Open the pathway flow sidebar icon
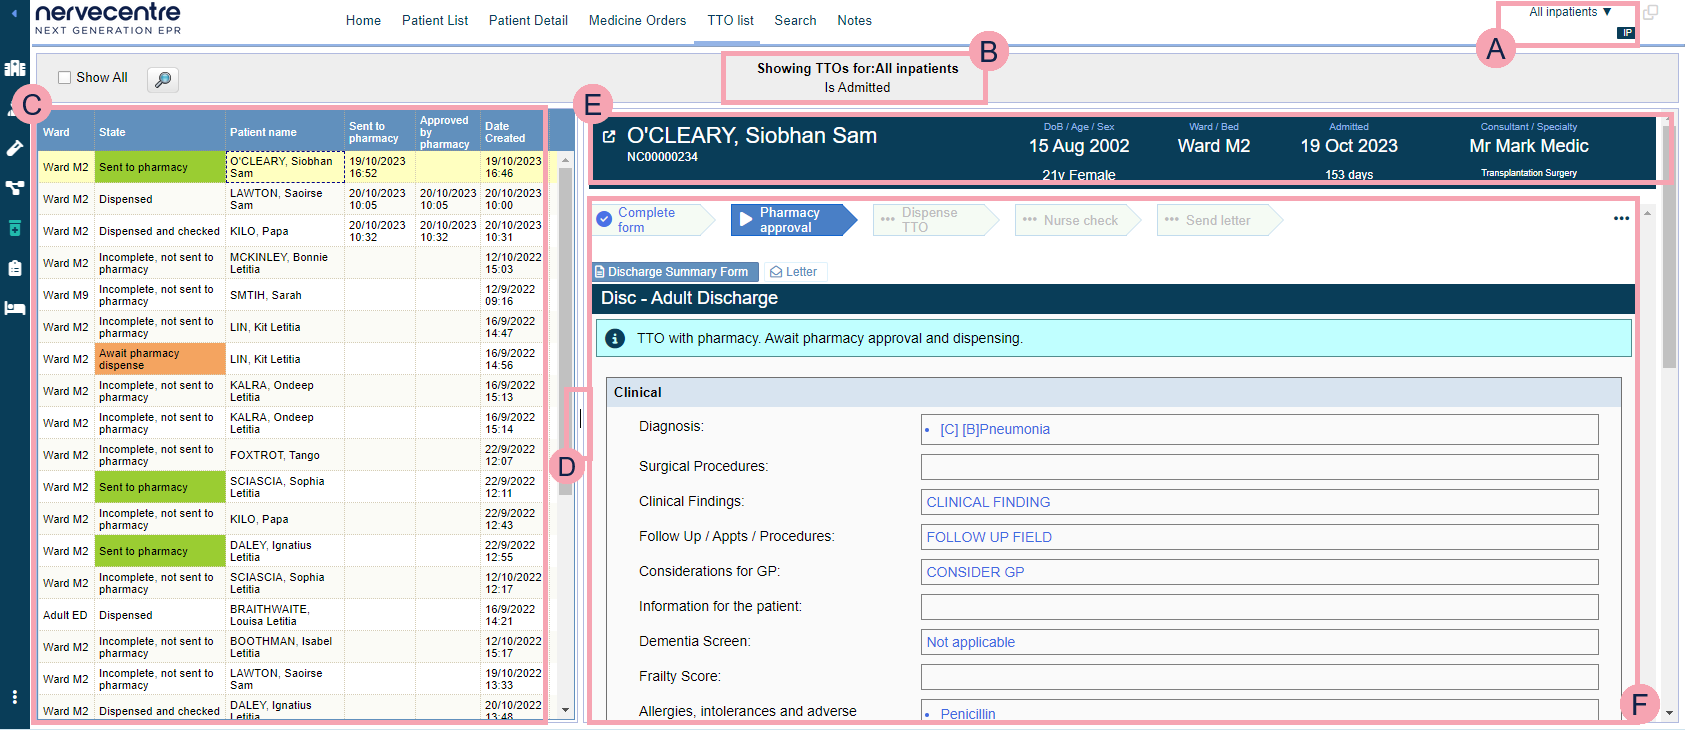Image resolution: width=1685 pixels, height=730 pixels. pos(15,188)
